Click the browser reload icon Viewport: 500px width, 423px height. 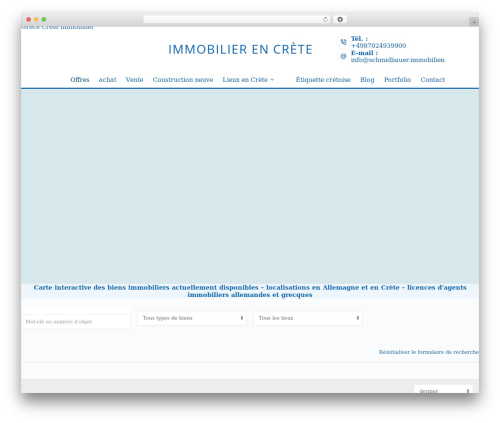325,19
